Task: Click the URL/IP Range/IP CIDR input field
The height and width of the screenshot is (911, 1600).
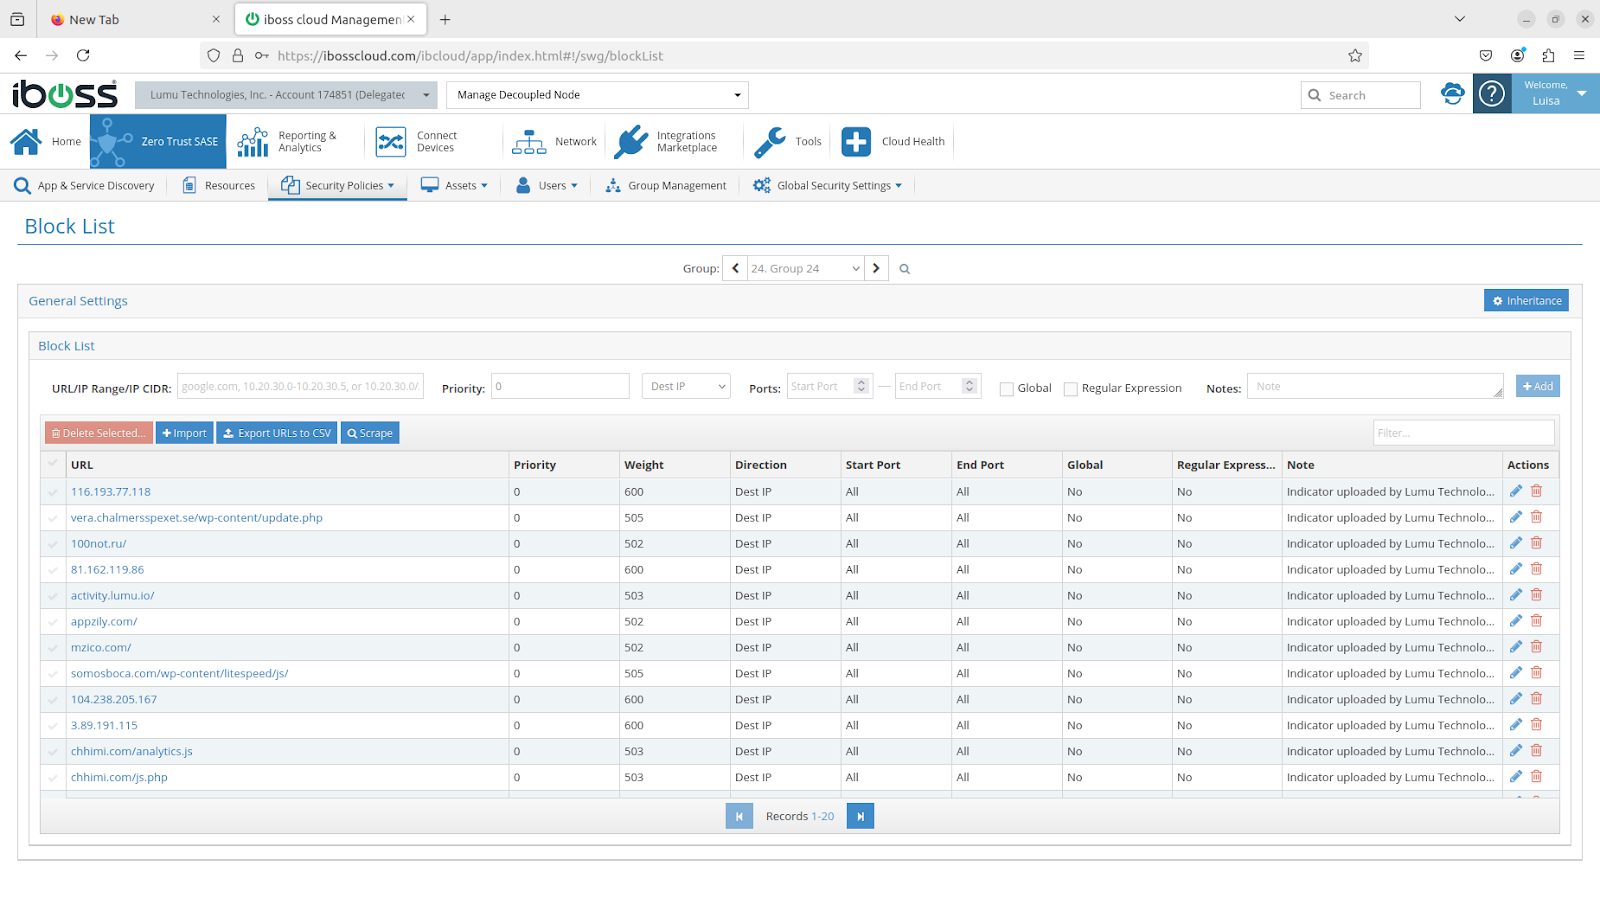Action: 300,387
